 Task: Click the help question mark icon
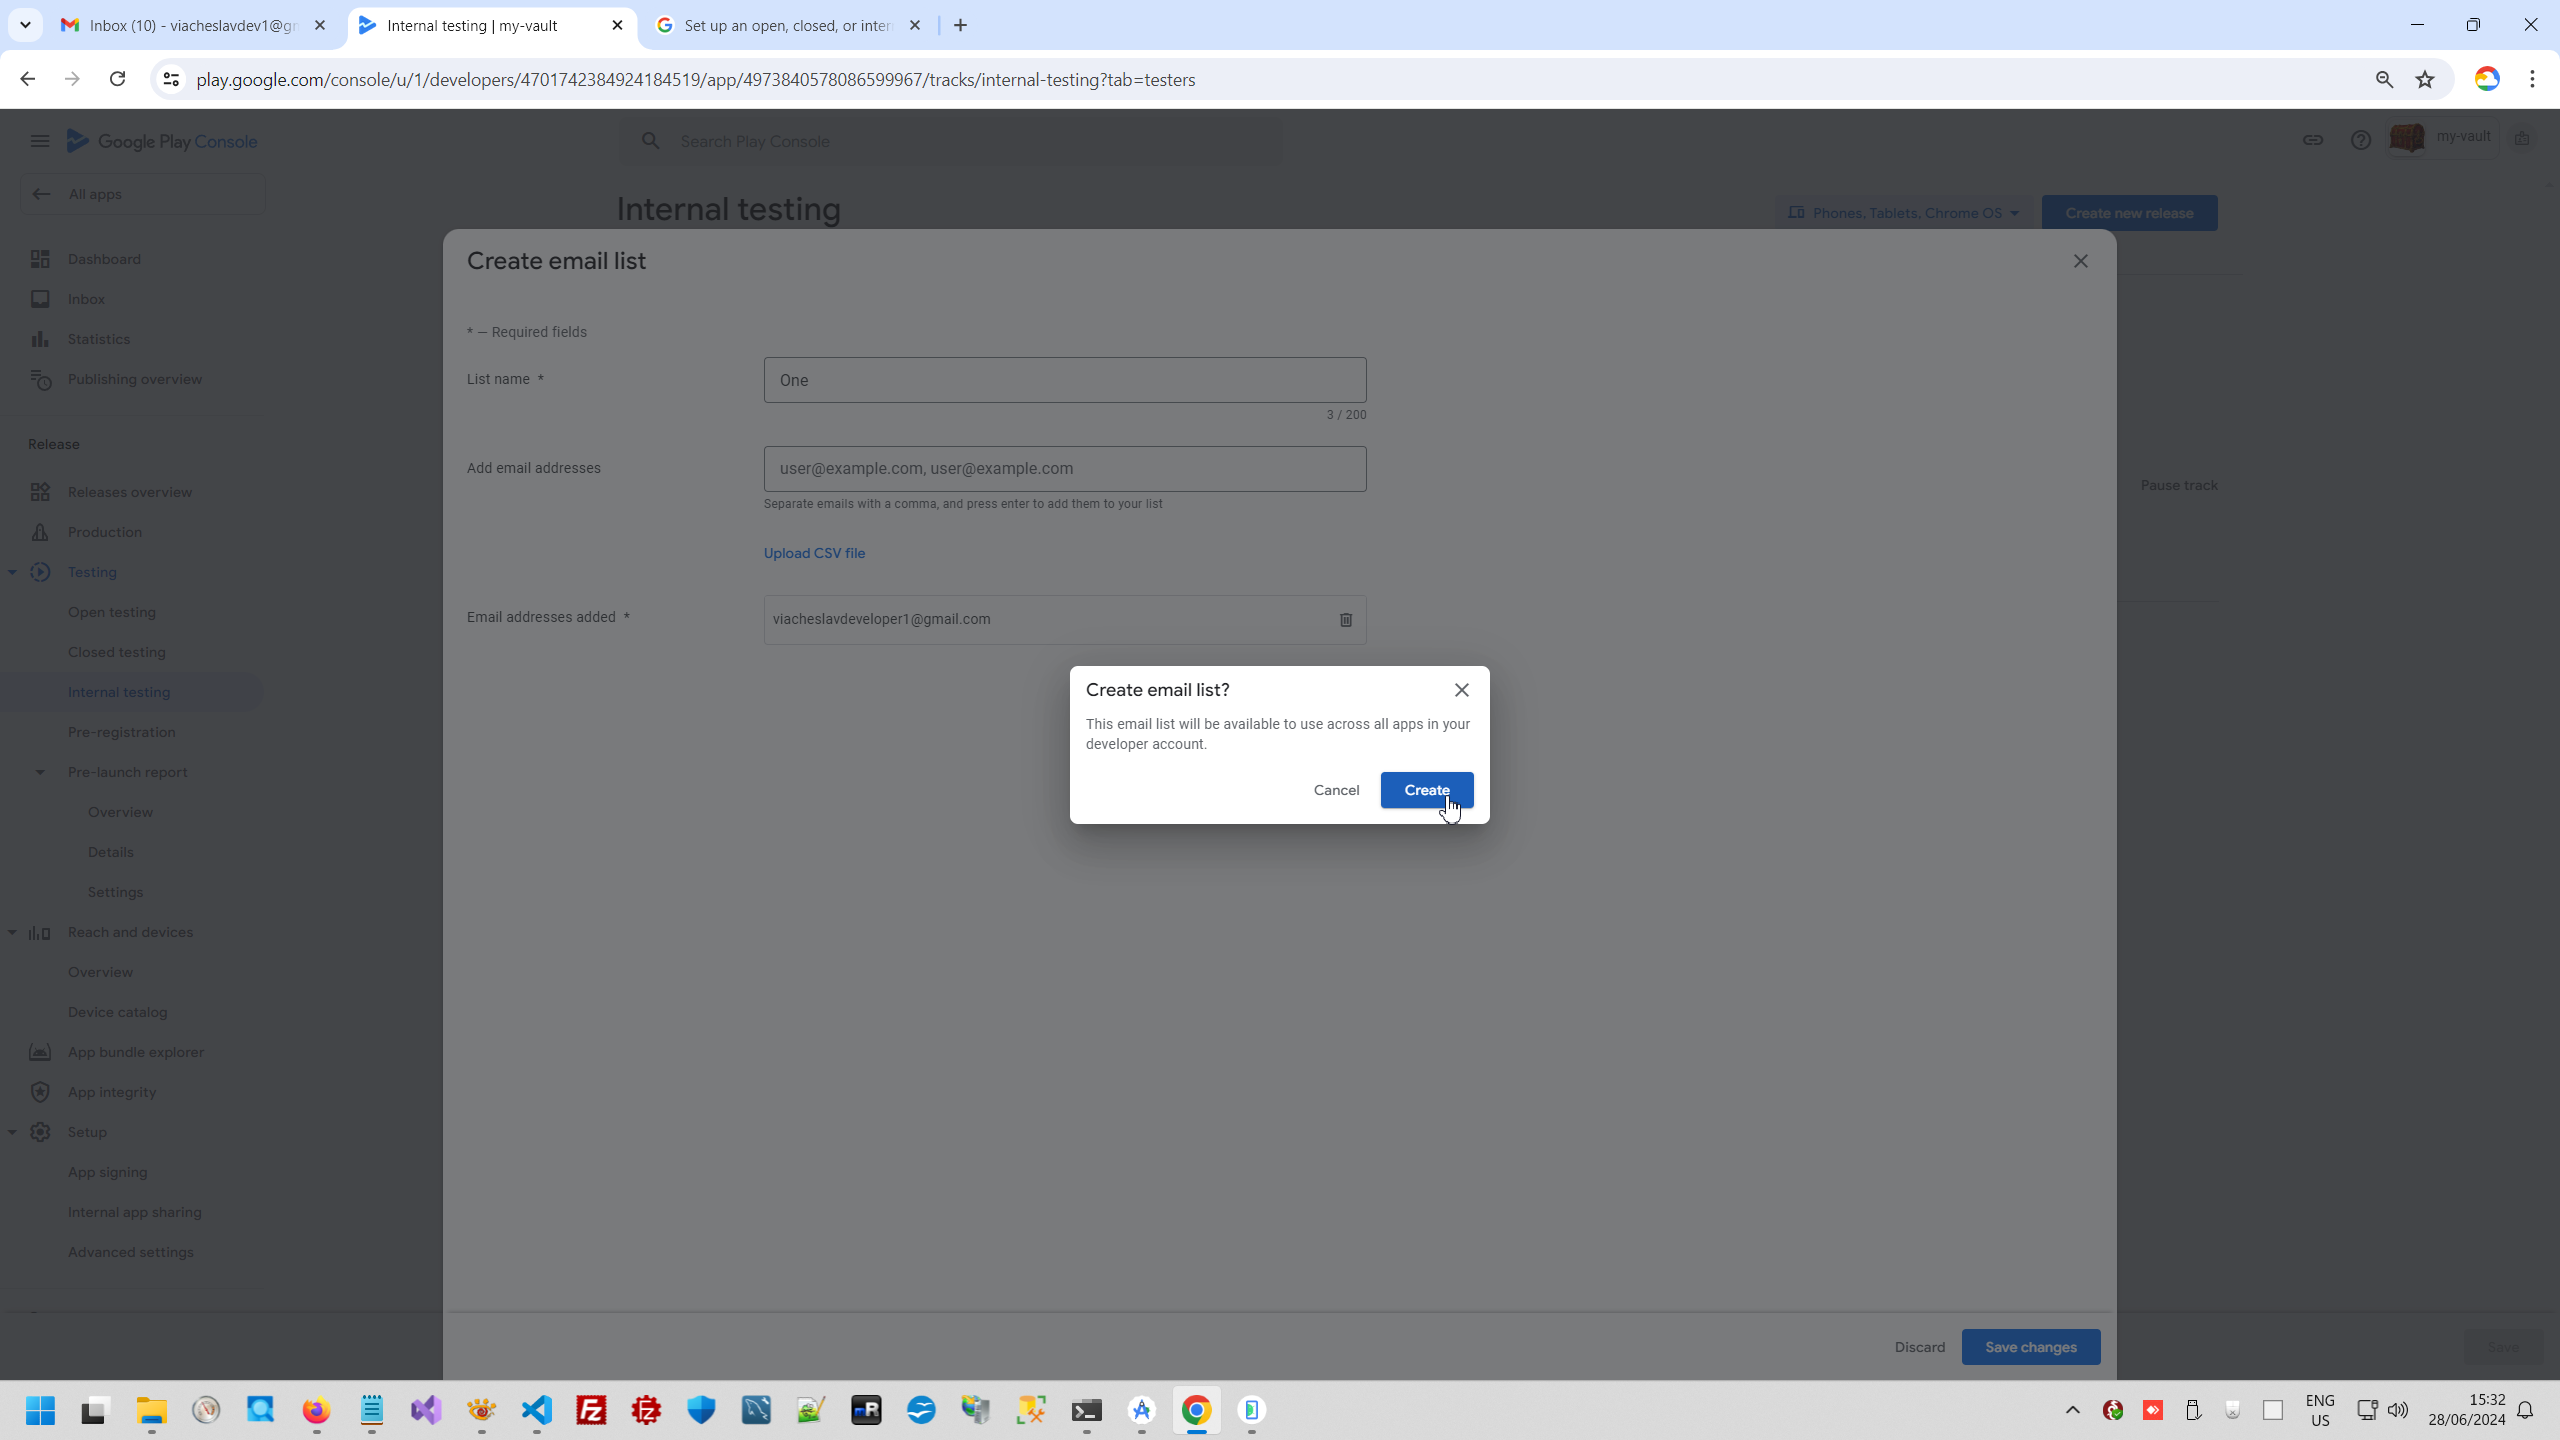2360,141
